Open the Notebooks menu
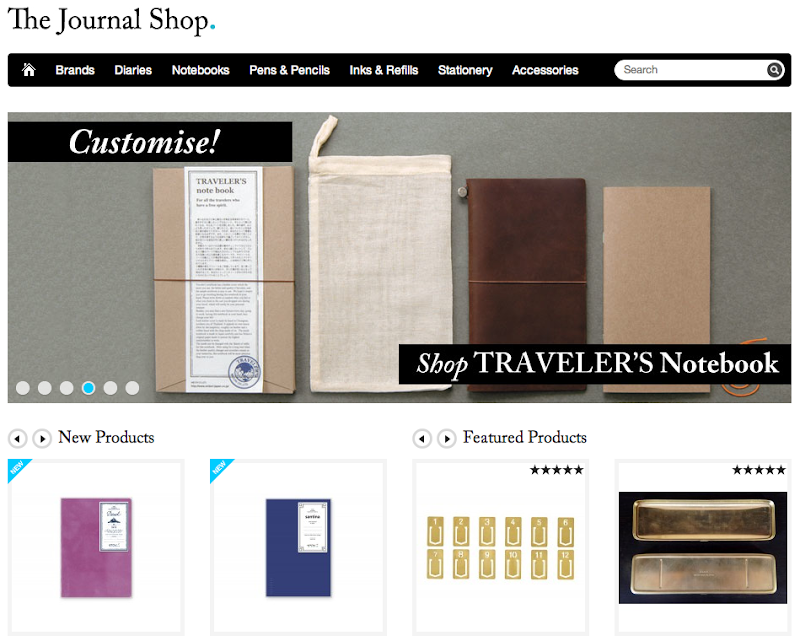 point(201,70)
